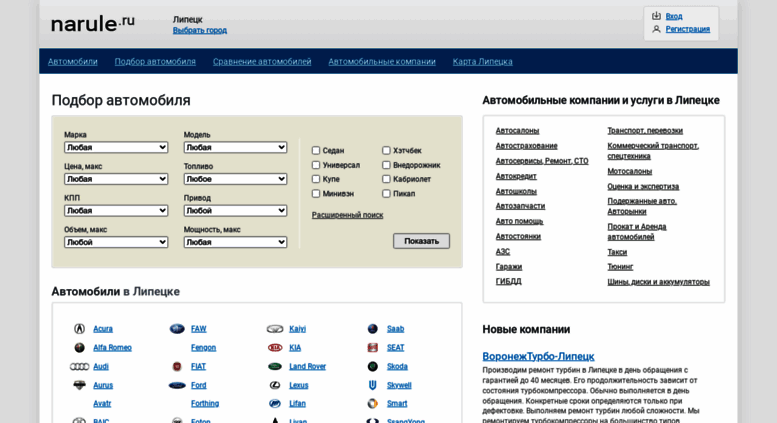Viewport: 777px width, 423px height.
Task: Click the Вход link
Action: pos(674,16)
